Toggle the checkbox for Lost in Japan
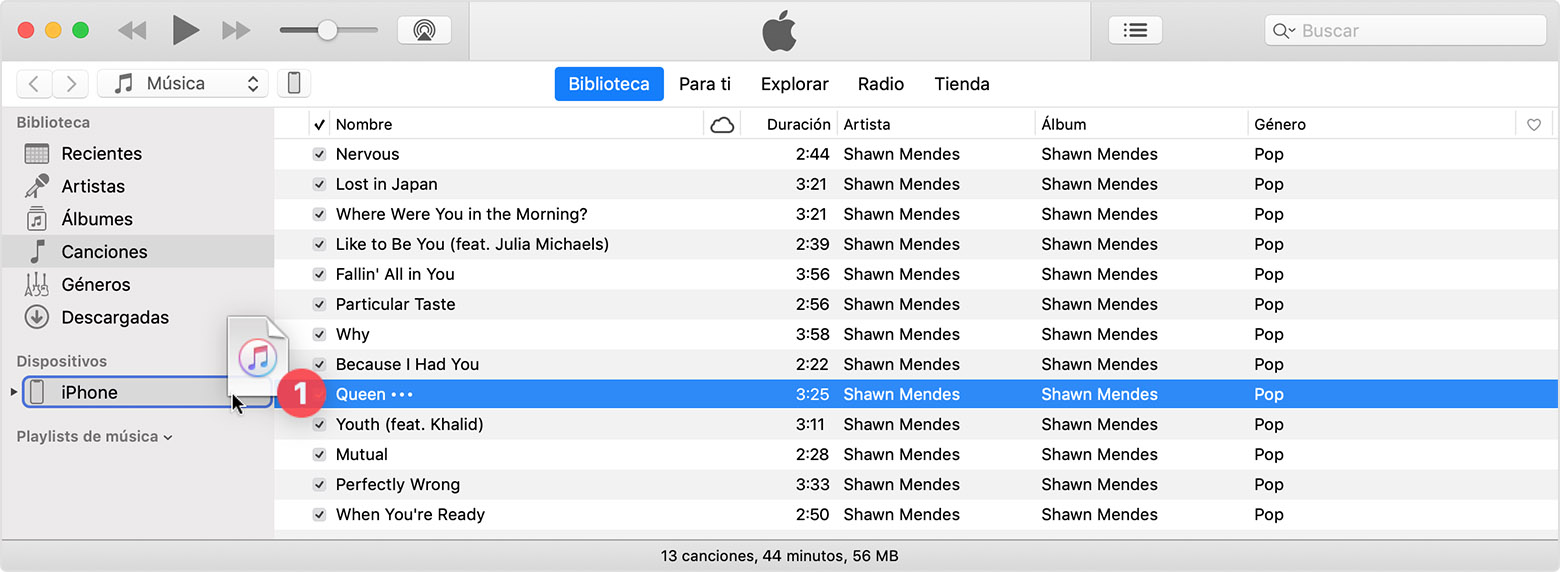 tap(319, 184)
